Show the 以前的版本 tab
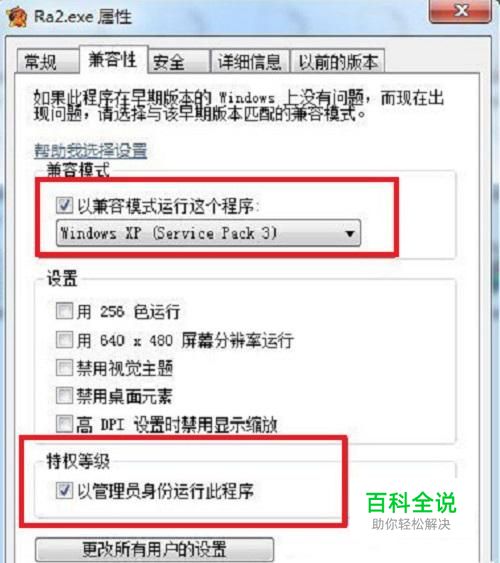The image size is (500, 563). click(x=337, y=61)
